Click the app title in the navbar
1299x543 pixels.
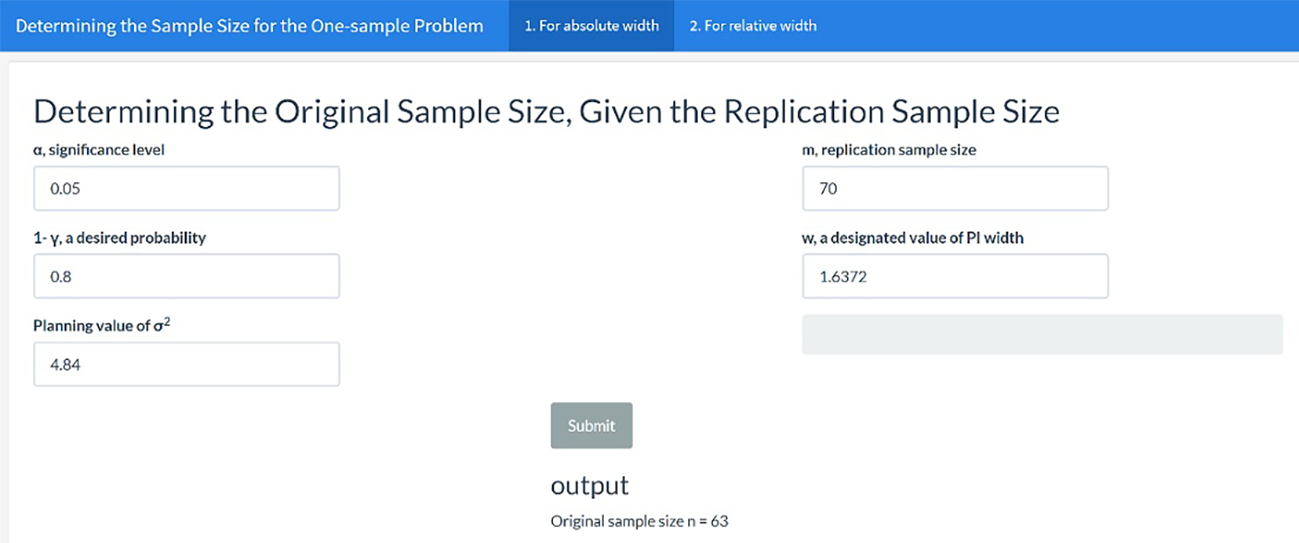pyautogui.click(x=249, y=26)
